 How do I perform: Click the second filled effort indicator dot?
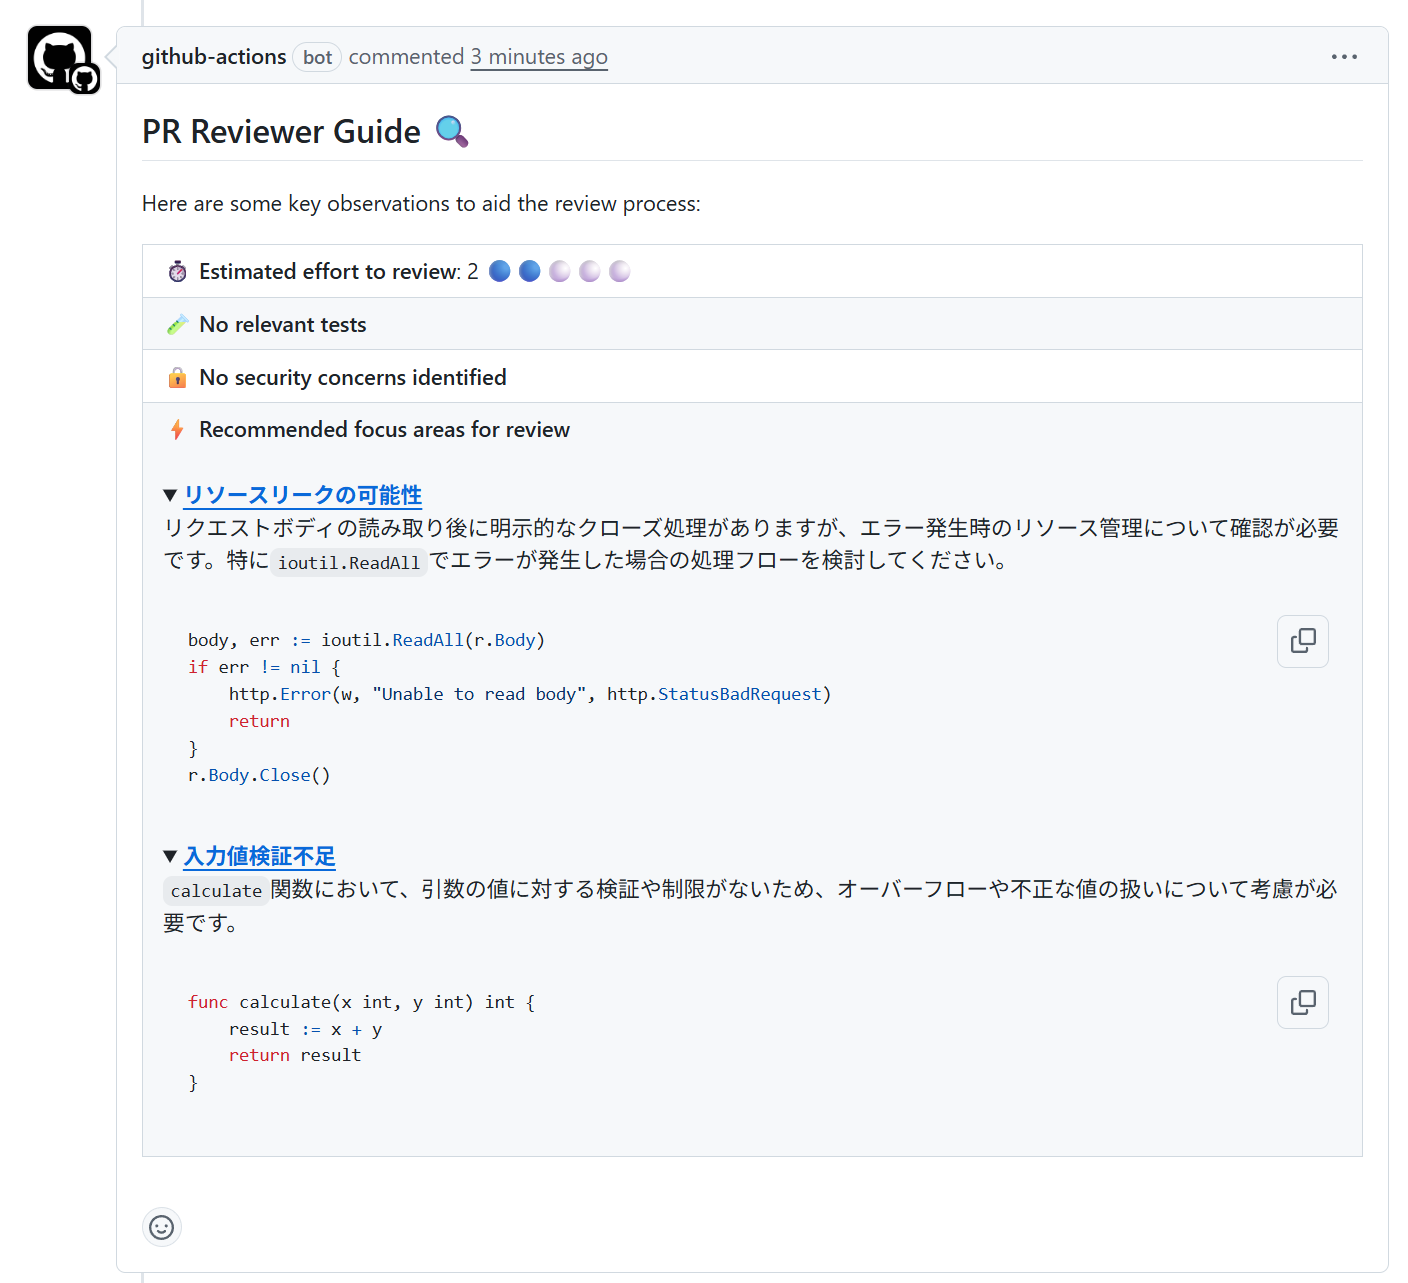tap(529, 270)
